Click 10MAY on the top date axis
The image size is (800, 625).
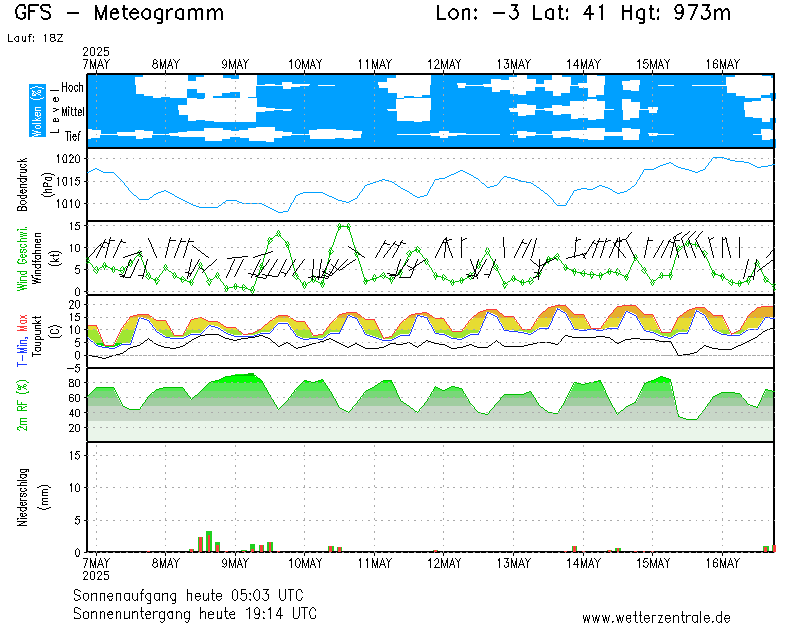(x=305, y=64)
